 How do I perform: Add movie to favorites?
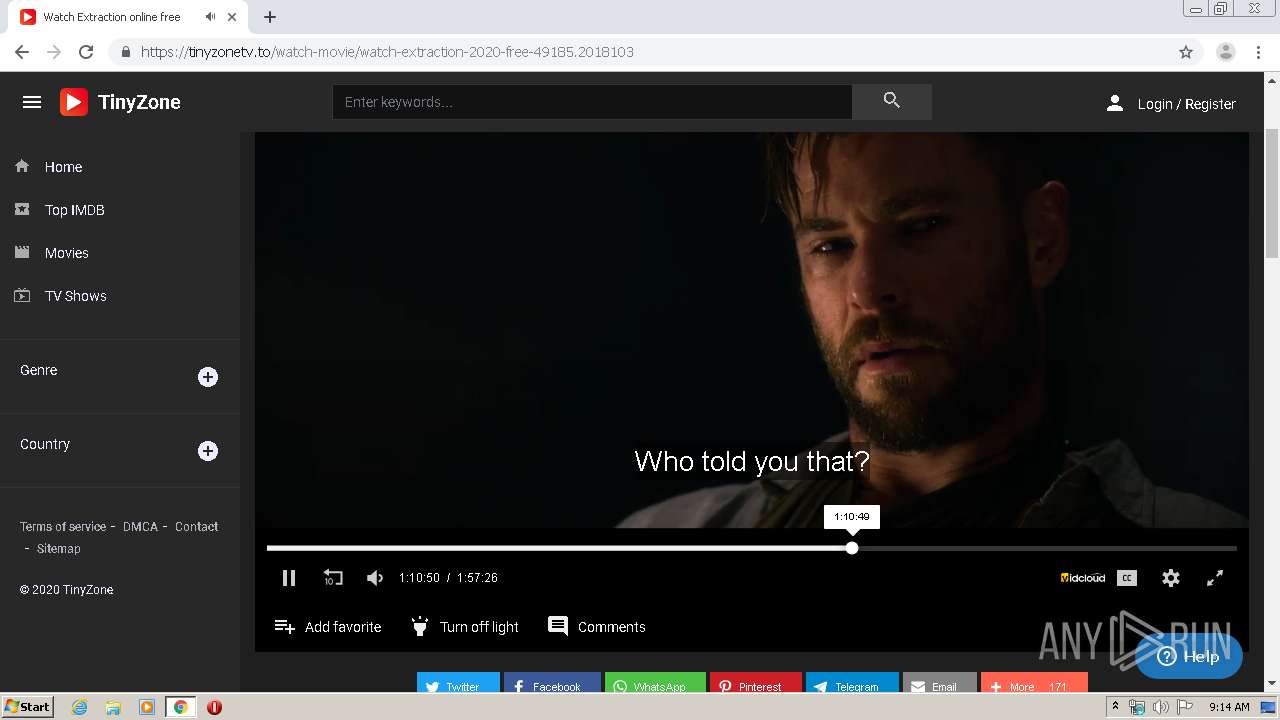click(328, 627)
